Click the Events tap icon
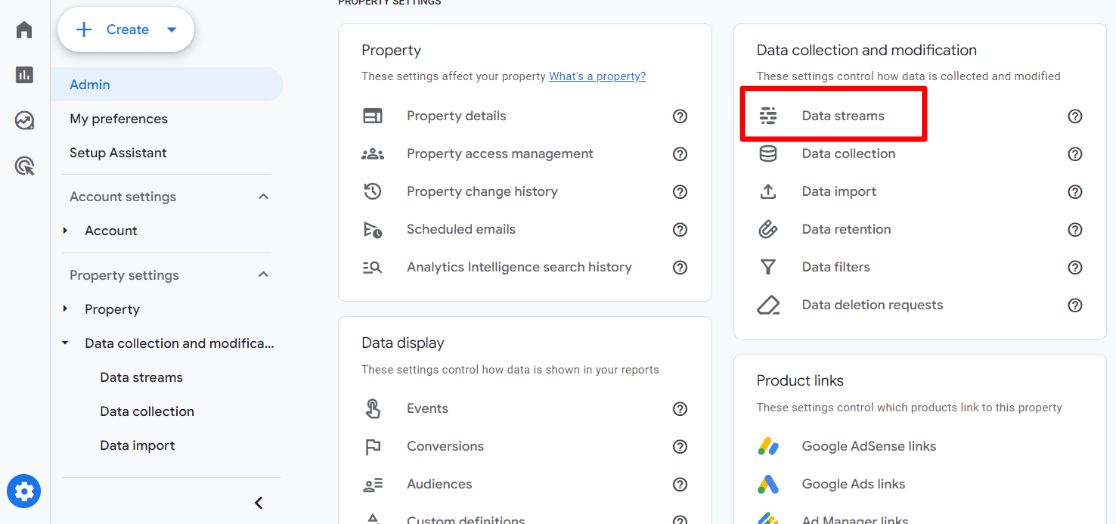This screenshot has width=1116, height=524. coord(372,409)
